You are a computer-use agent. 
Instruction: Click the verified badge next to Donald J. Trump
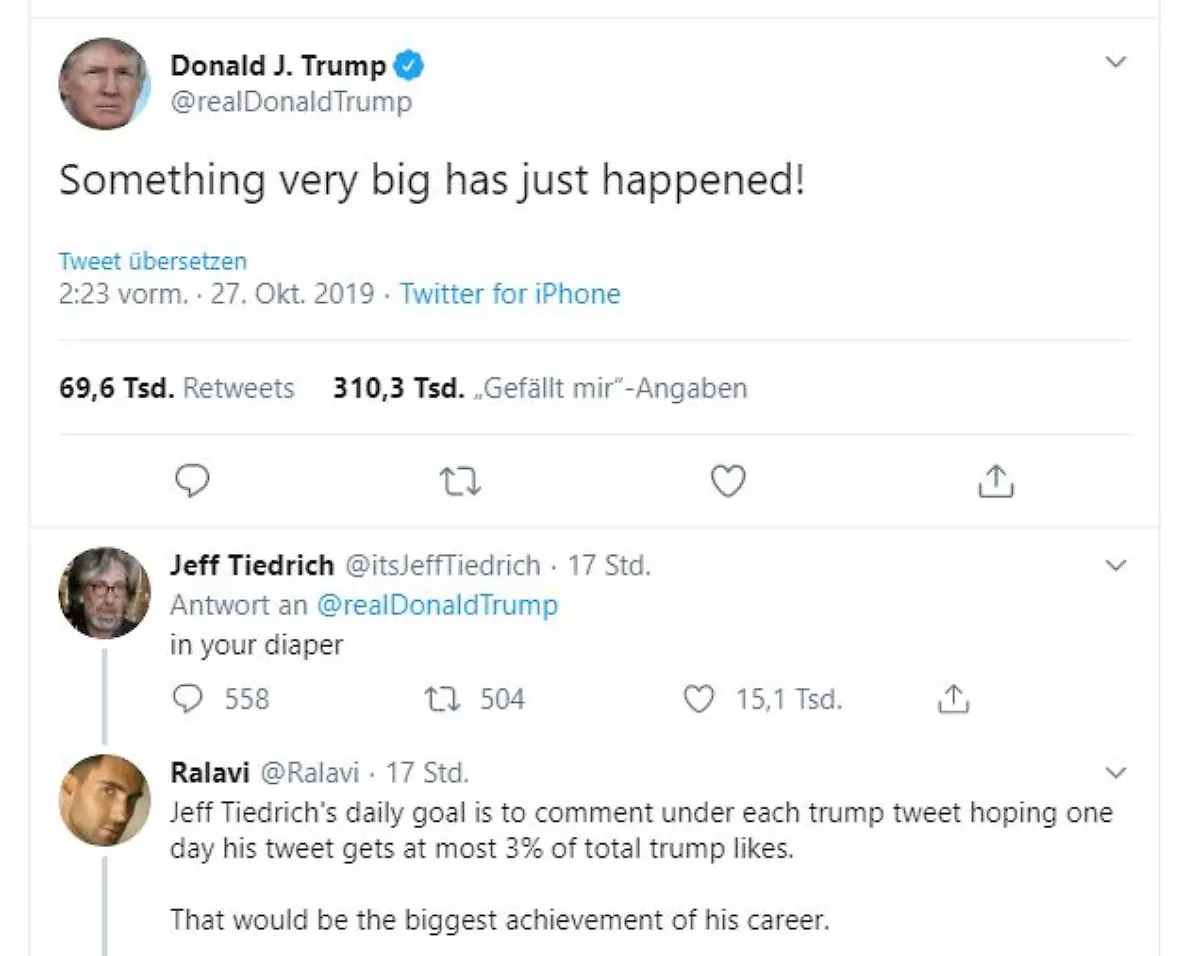tap(408, 64)
